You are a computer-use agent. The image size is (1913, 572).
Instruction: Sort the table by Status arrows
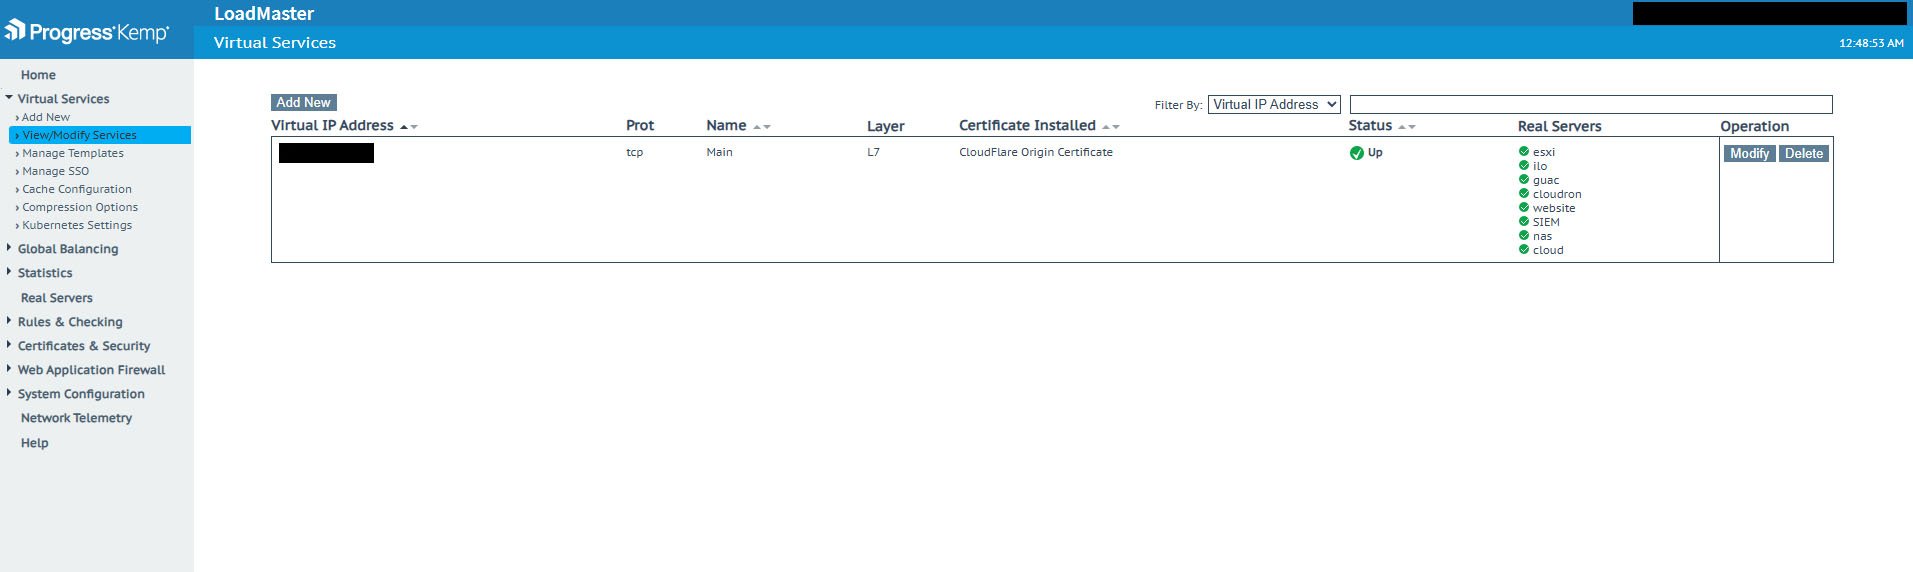point(1406,127)
